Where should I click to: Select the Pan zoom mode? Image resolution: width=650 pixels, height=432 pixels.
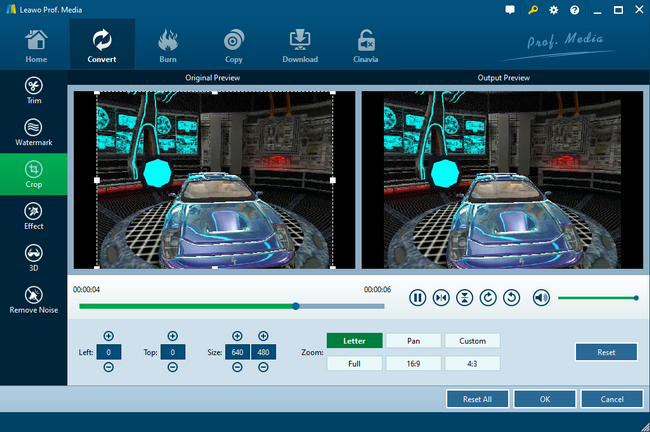(413, 341)
